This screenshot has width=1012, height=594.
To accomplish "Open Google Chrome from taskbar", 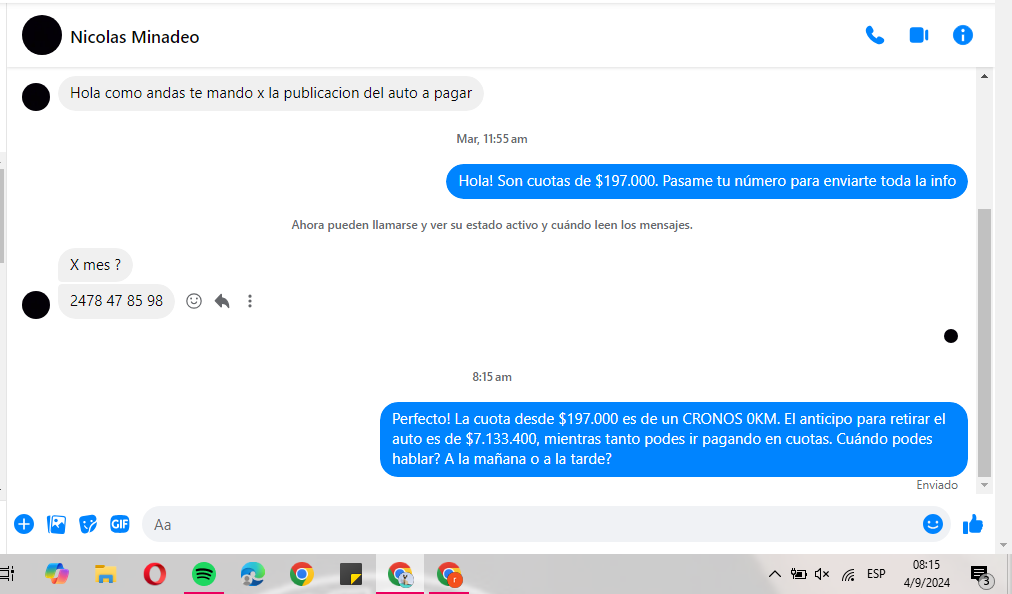I will [301, 573].
